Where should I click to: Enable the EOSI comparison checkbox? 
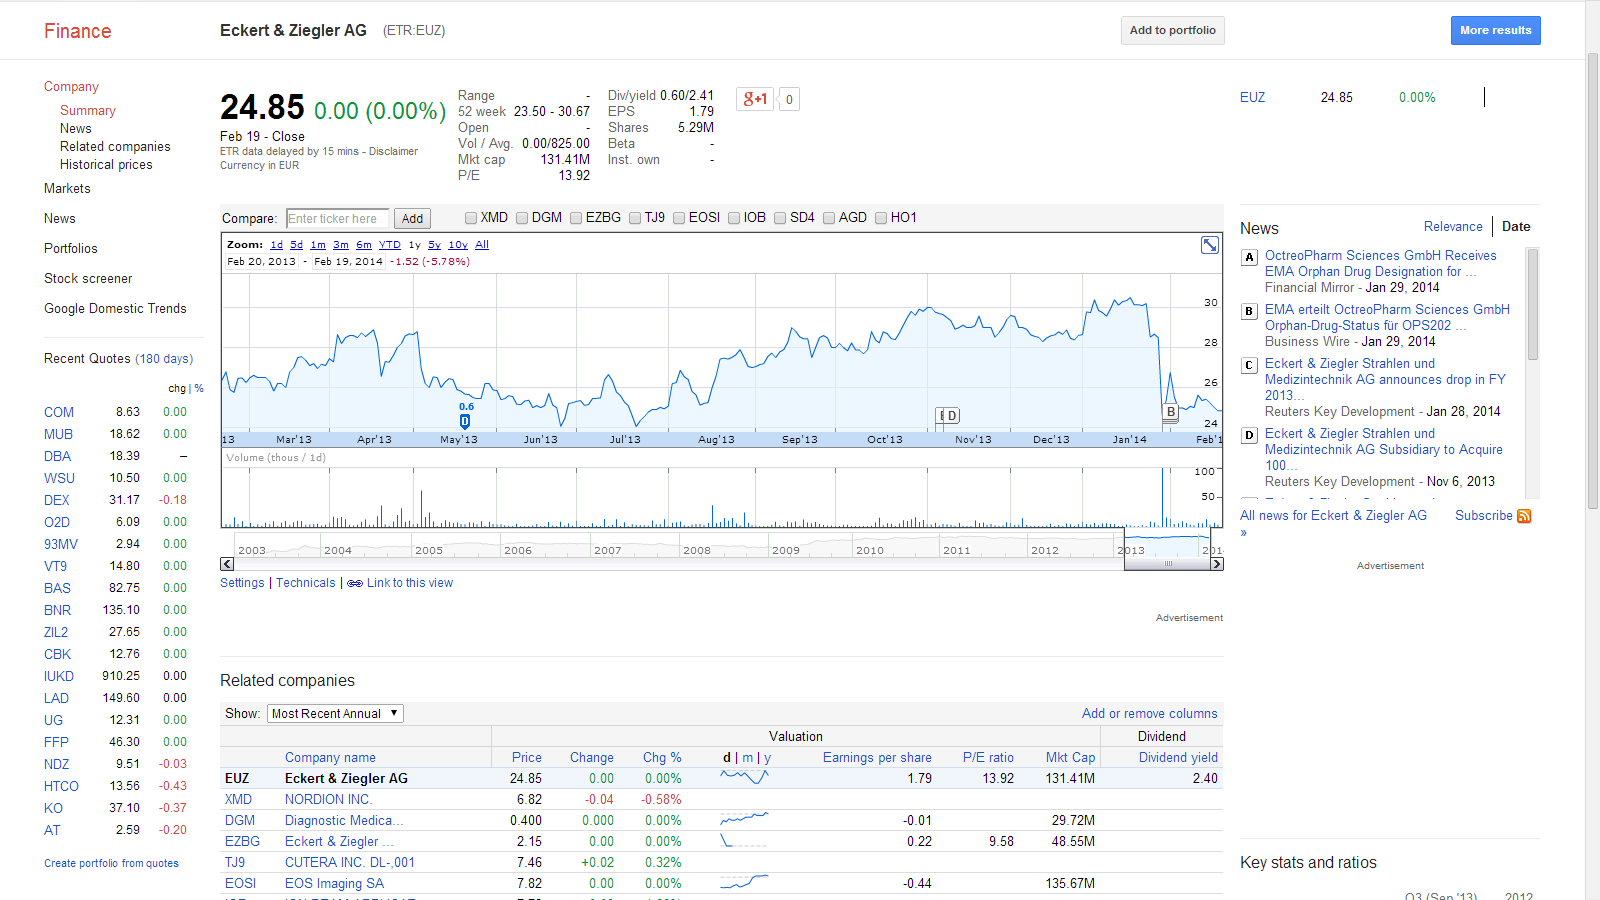pos(679,218)
